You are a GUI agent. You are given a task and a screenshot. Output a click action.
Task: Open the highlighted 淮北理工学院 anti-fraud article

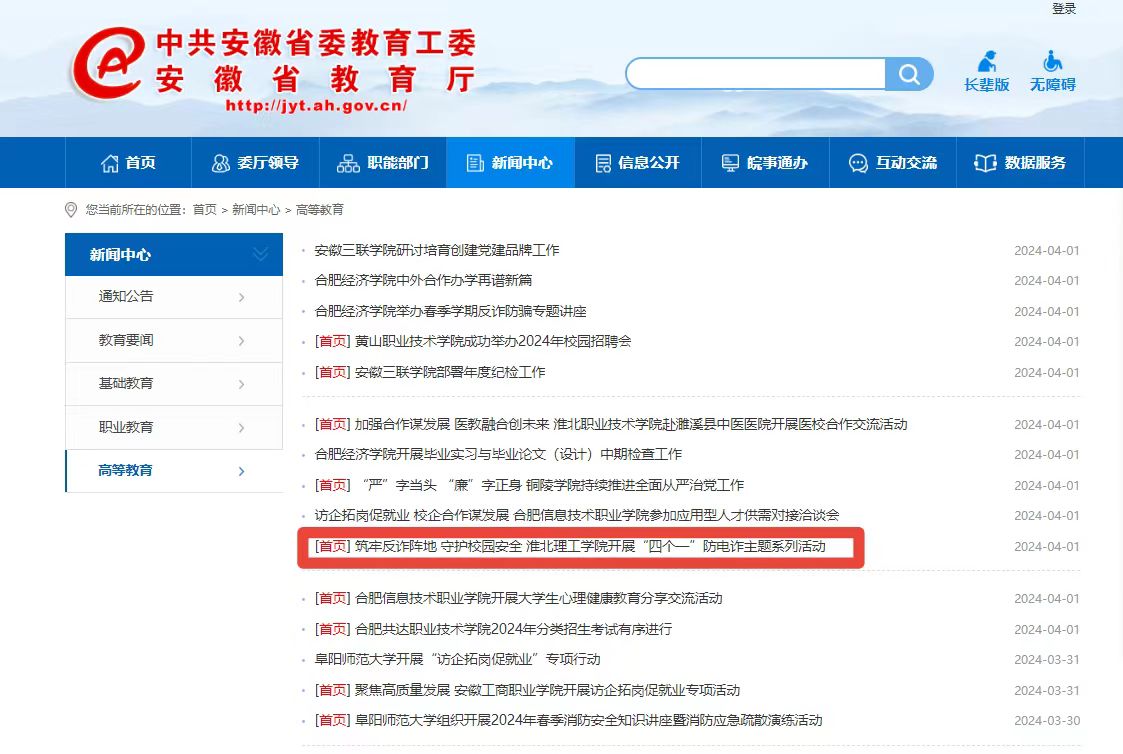(590, 547)
